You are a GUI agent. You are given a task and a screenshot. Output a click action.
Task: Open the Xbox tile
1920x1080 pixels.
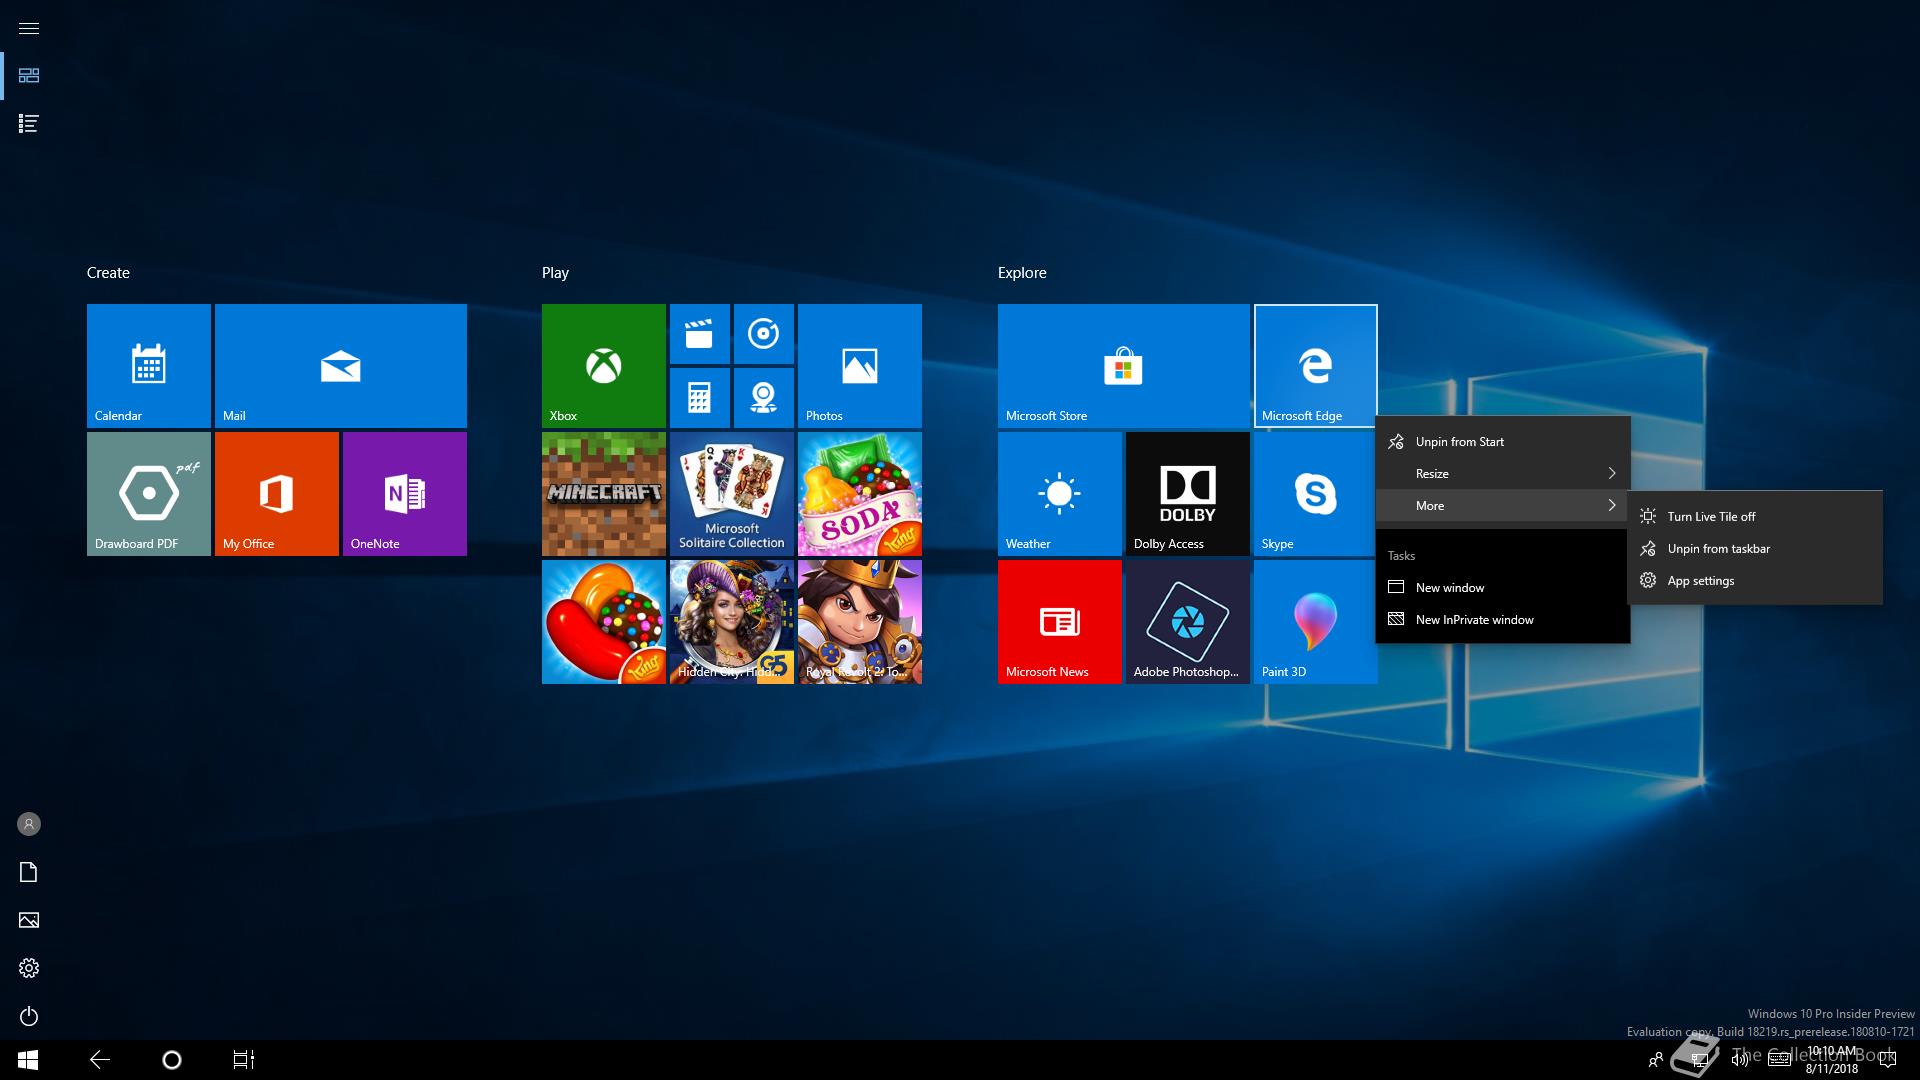603,366
